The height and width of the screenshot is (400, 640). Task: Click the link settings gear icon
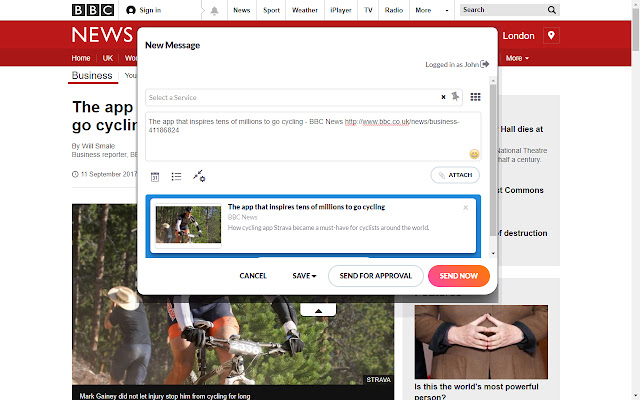point(199,176)
